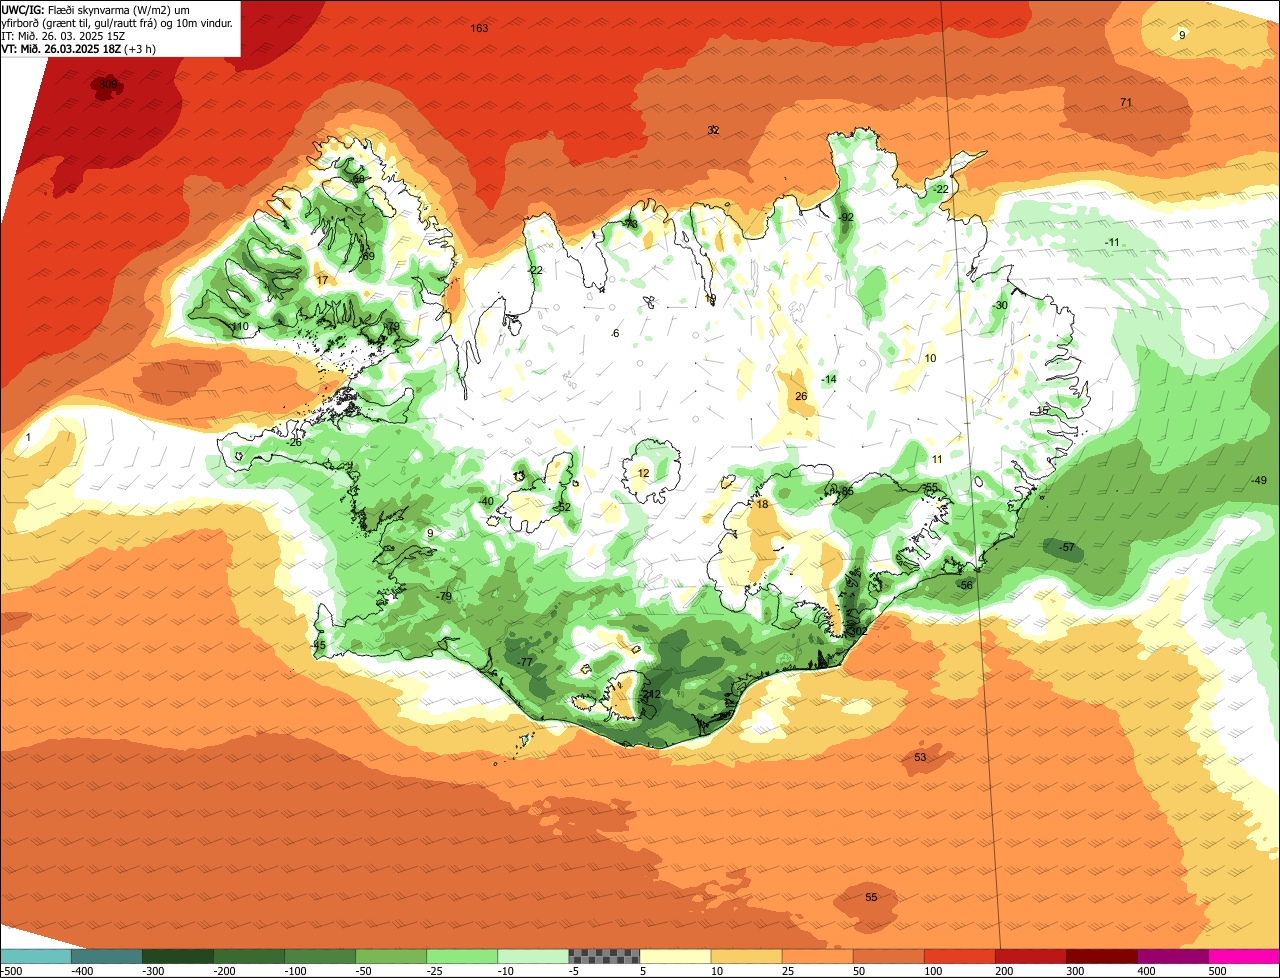Click the '-500' legend label
This screenshot has height=978, width=1280.
pos(11,971)
